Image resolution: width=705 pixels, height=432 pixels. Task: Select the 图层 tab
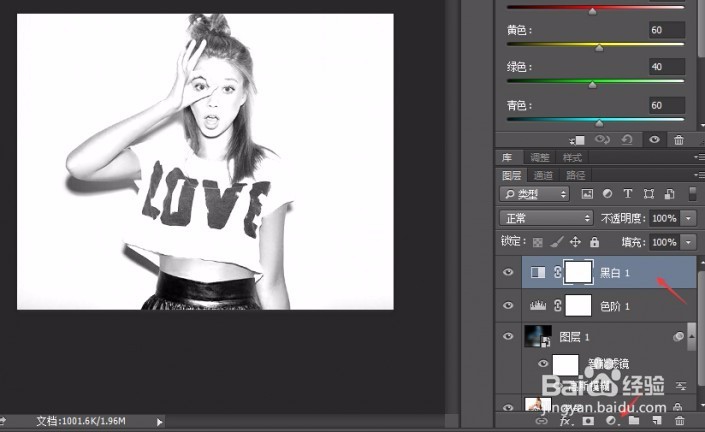(511, 175)
